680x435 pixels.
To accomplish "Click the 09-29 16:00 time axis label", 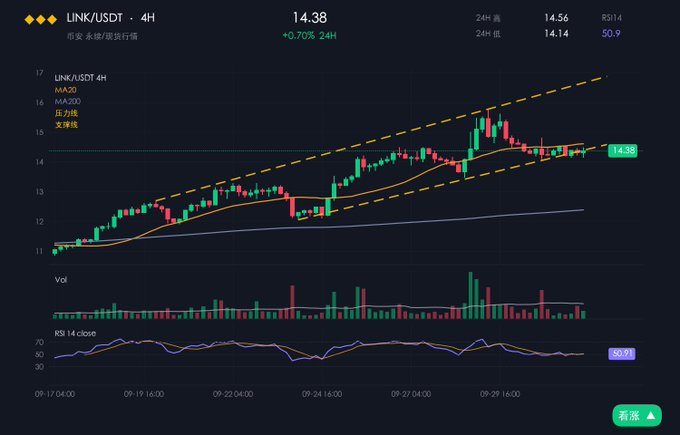I will coord(500,394).
